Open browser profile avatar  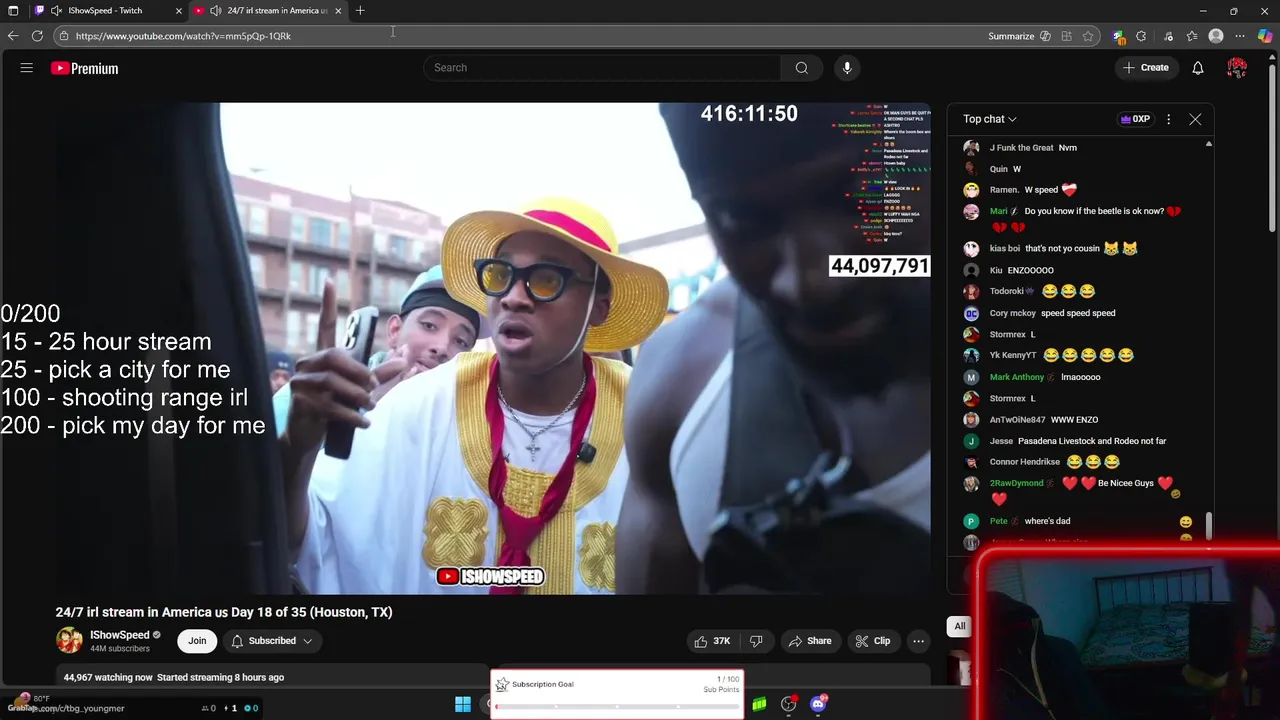pyautogui.click(x=1216, y=36)
